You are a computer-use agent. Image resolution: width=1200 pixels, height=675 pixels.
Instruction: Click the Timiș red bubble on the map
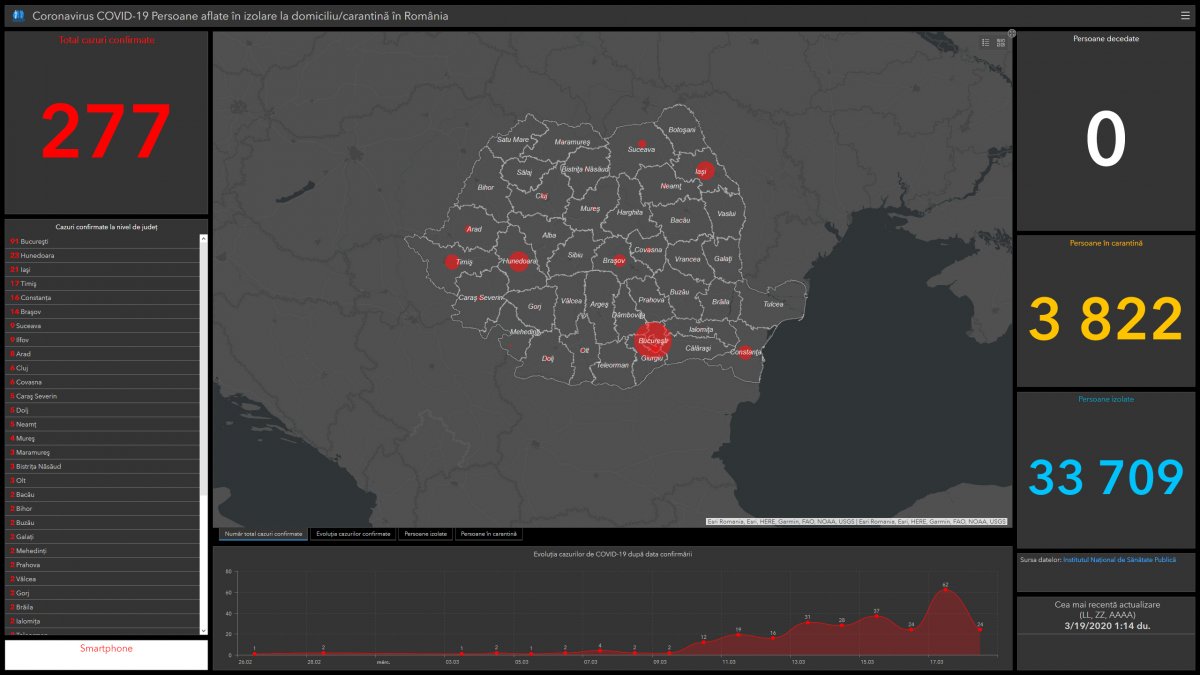(452, 262)
